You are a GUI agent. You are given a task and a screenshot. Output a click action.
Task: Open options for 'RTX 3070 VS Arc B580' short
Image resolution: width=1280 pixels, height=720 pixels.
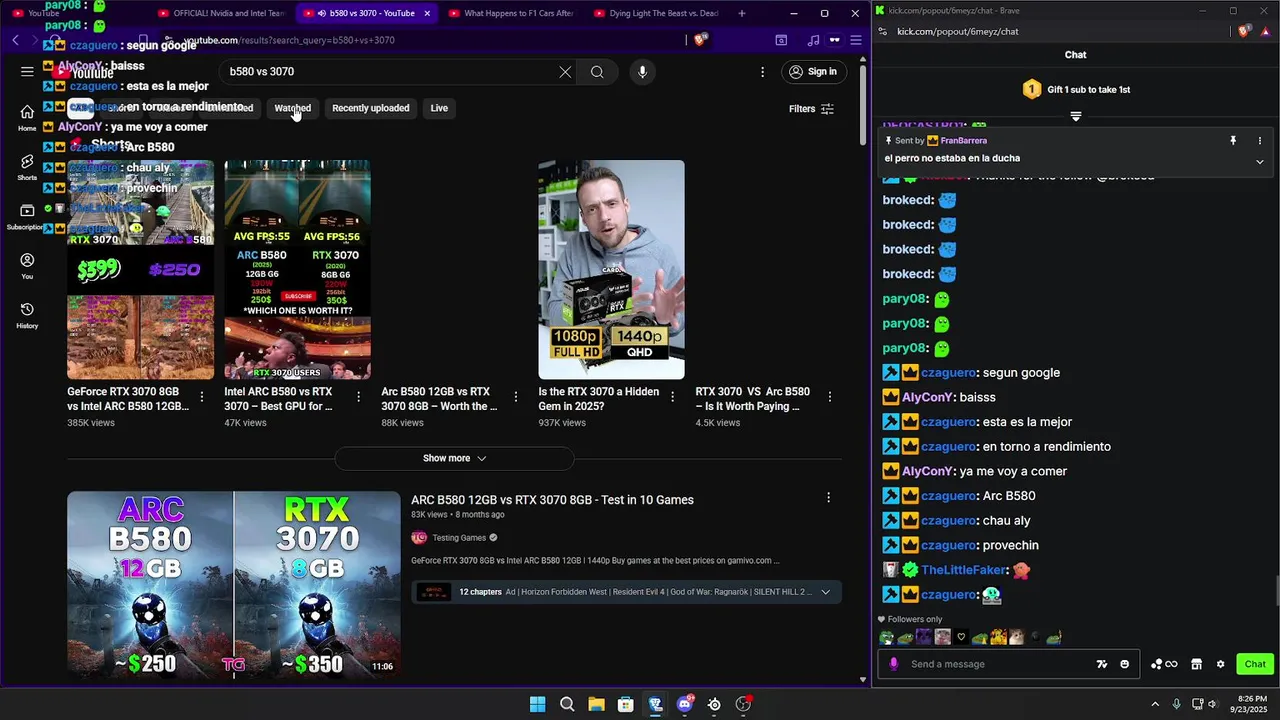[829, 397]
